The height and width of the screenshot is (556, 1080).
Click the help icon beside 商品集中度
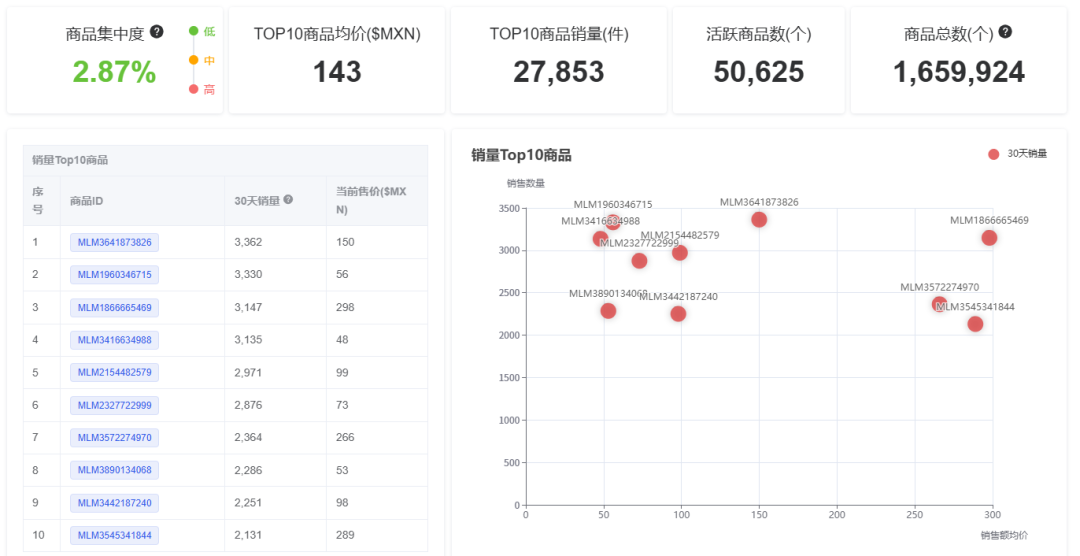pyautogui.click(x=157, y=32)
